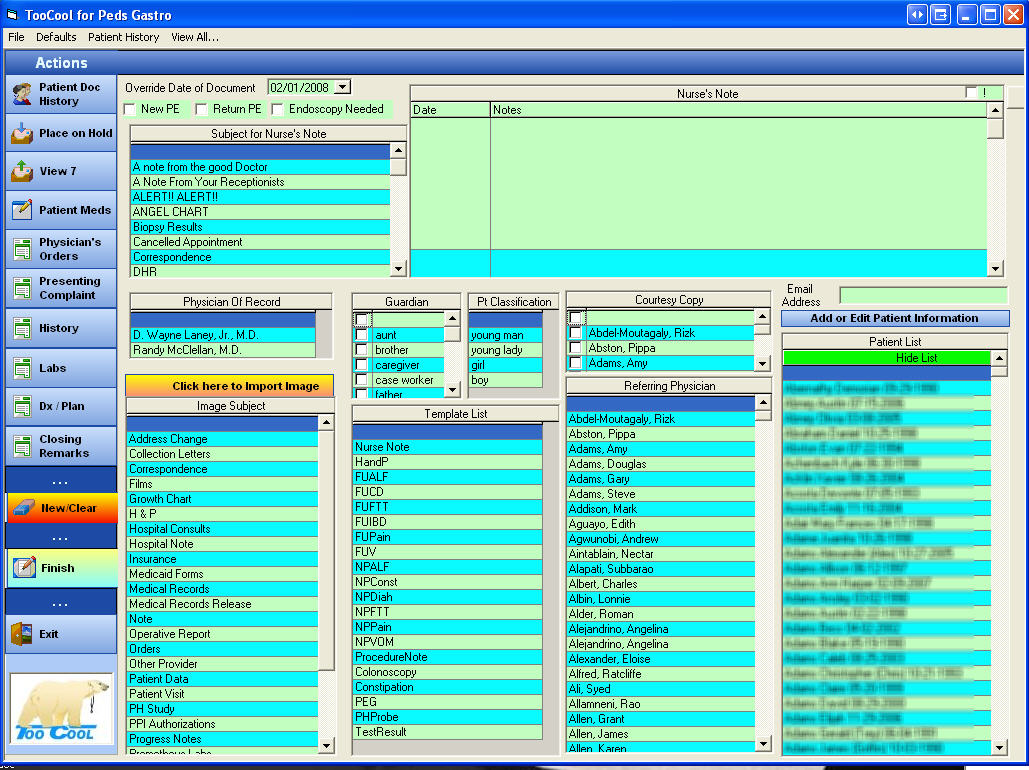Click Physician's Orders form icon

point(22,249)
